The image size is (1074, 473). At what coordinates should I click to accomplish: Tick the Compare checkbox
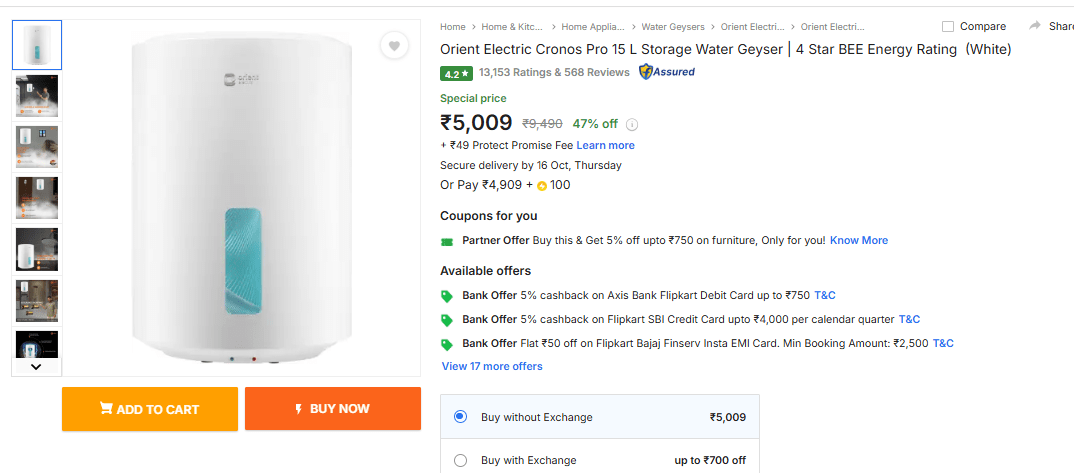948,27
